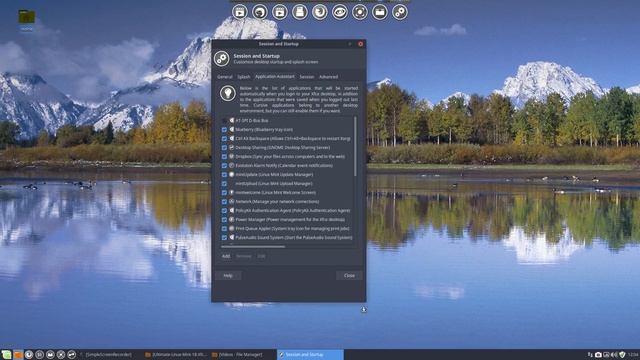Switch to Ultimate Linux Mint taskbar window

[x=176, y=355]
